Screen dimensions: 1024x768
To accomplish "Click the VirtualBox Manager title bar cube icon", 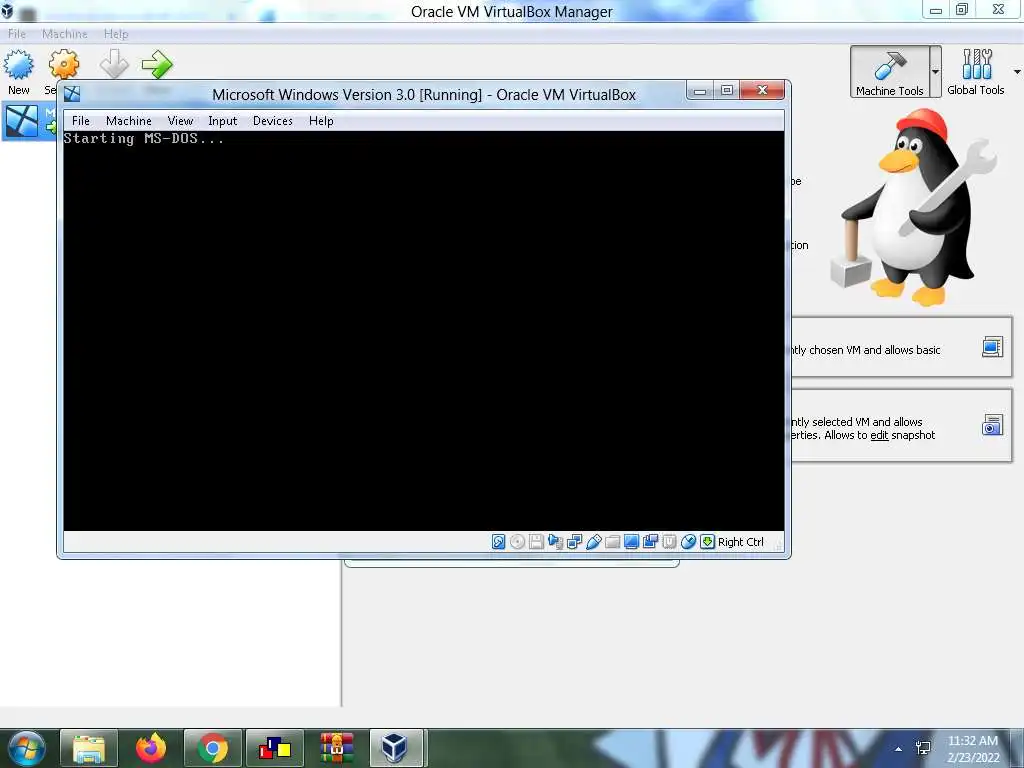I will pyautogui.click(x=7, y=10).
